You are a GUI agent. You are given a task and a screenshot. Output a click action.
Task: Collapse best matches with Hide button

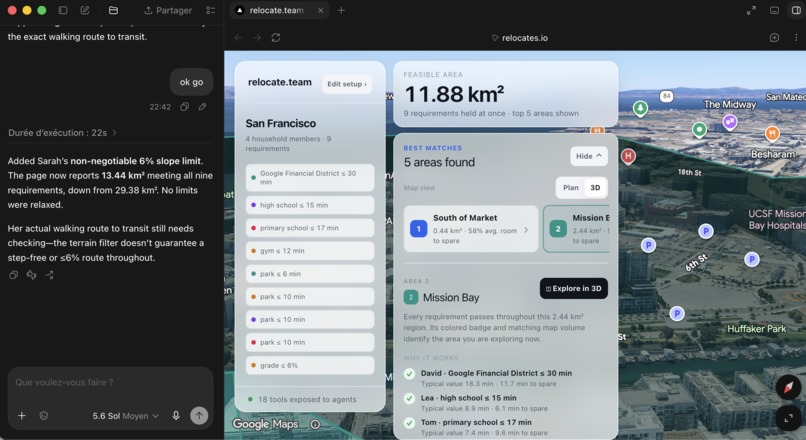(x=589, y=156)
